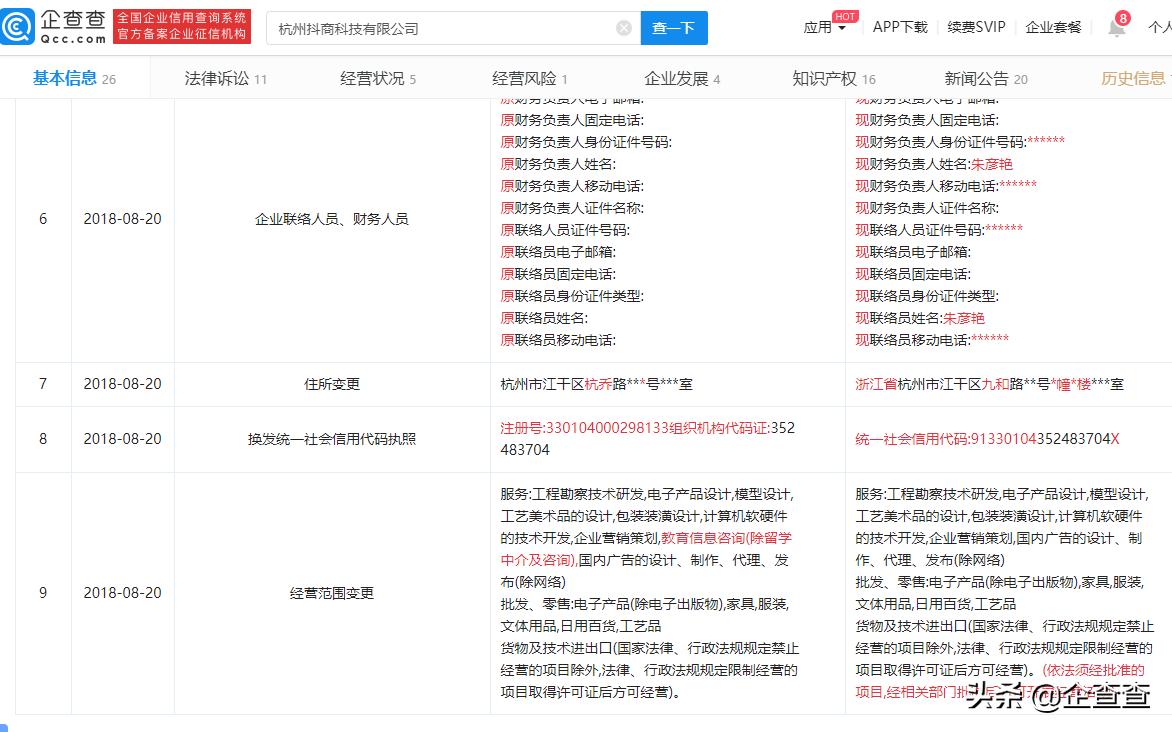Screen dimensions: 1172x732
Task: Click inside the company name search field
Action: (440, 27)
